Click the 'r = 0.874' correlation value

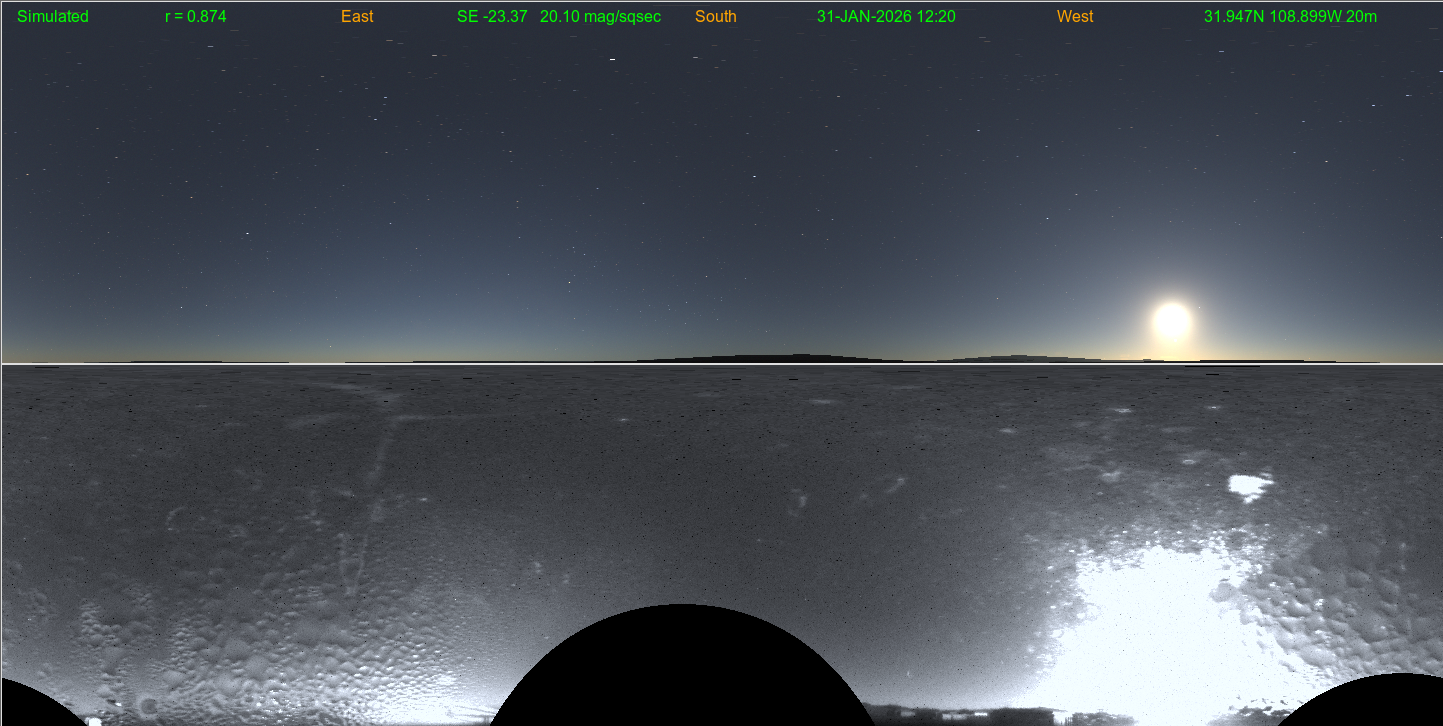pyautogui.click(x=195, y=17)
